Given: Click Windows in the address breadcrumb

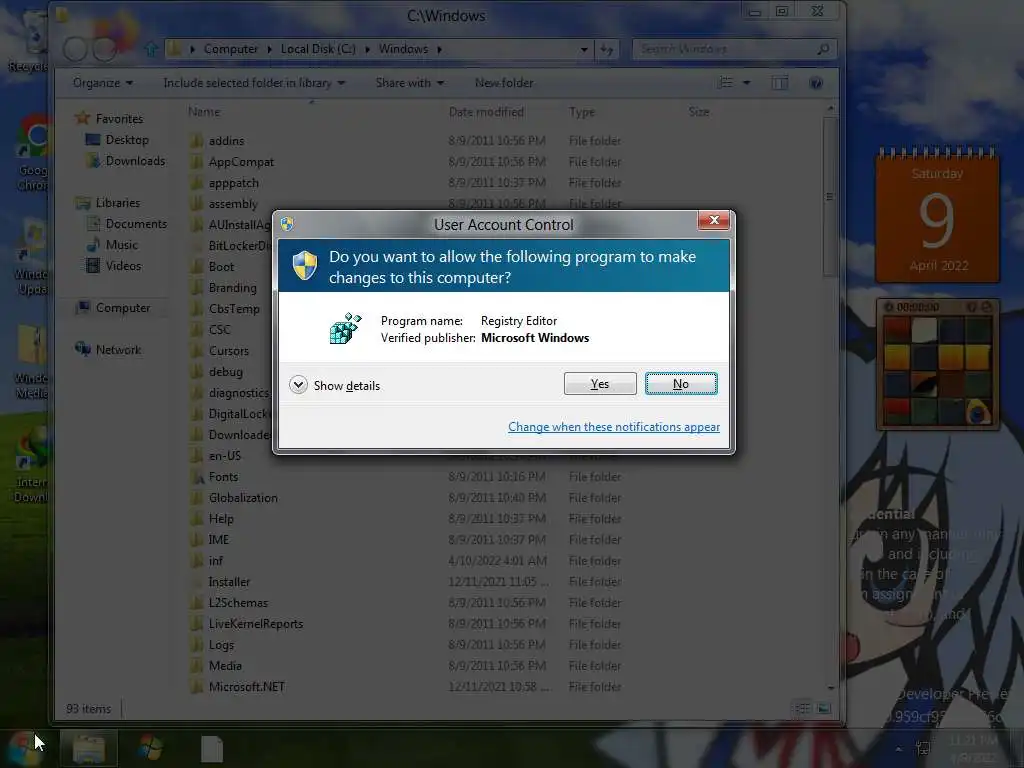Looking at the screenshot, I should (403, 49).
